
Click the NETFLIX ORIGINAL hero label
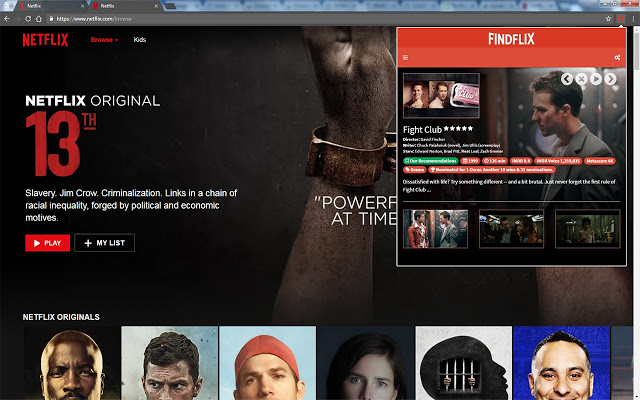93,101
